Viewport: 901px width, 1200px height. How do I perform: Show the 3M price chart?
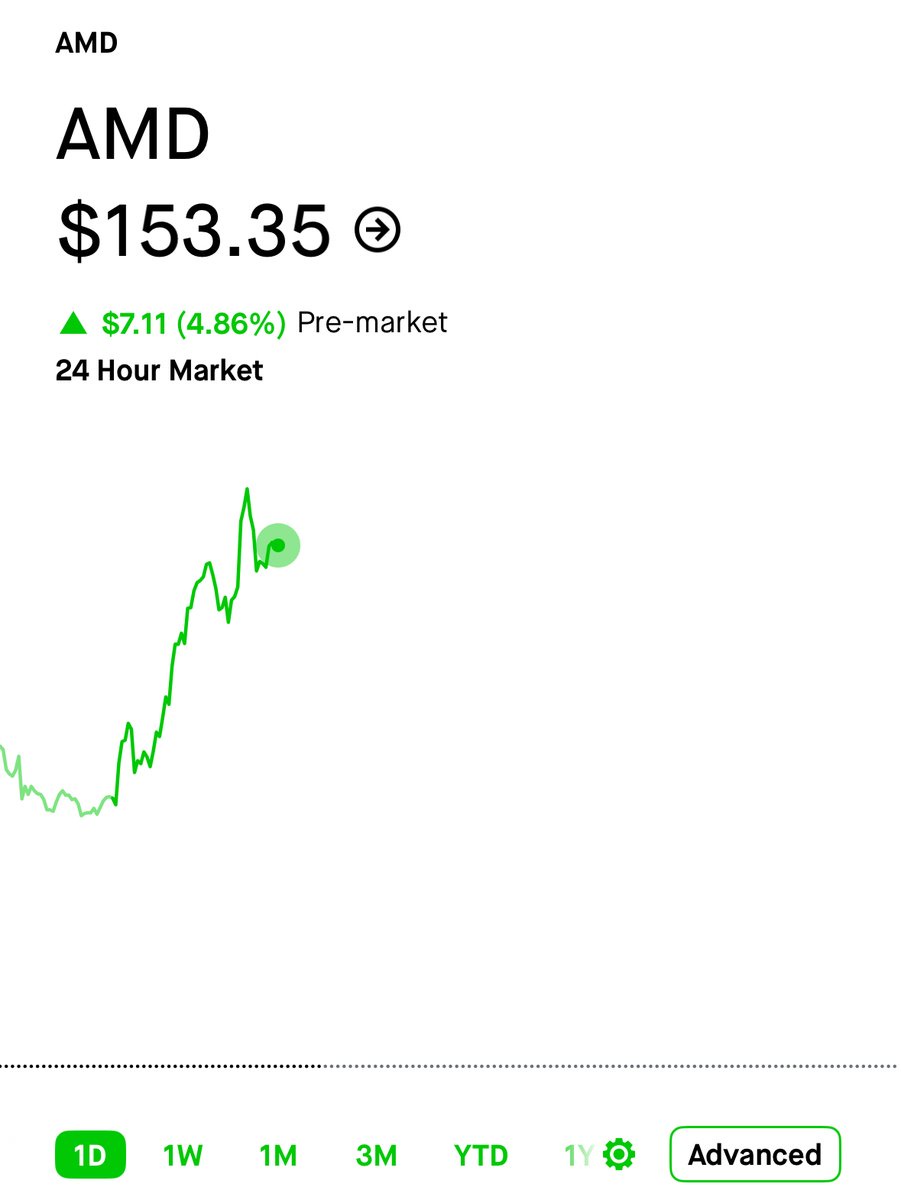(376, 1156)
